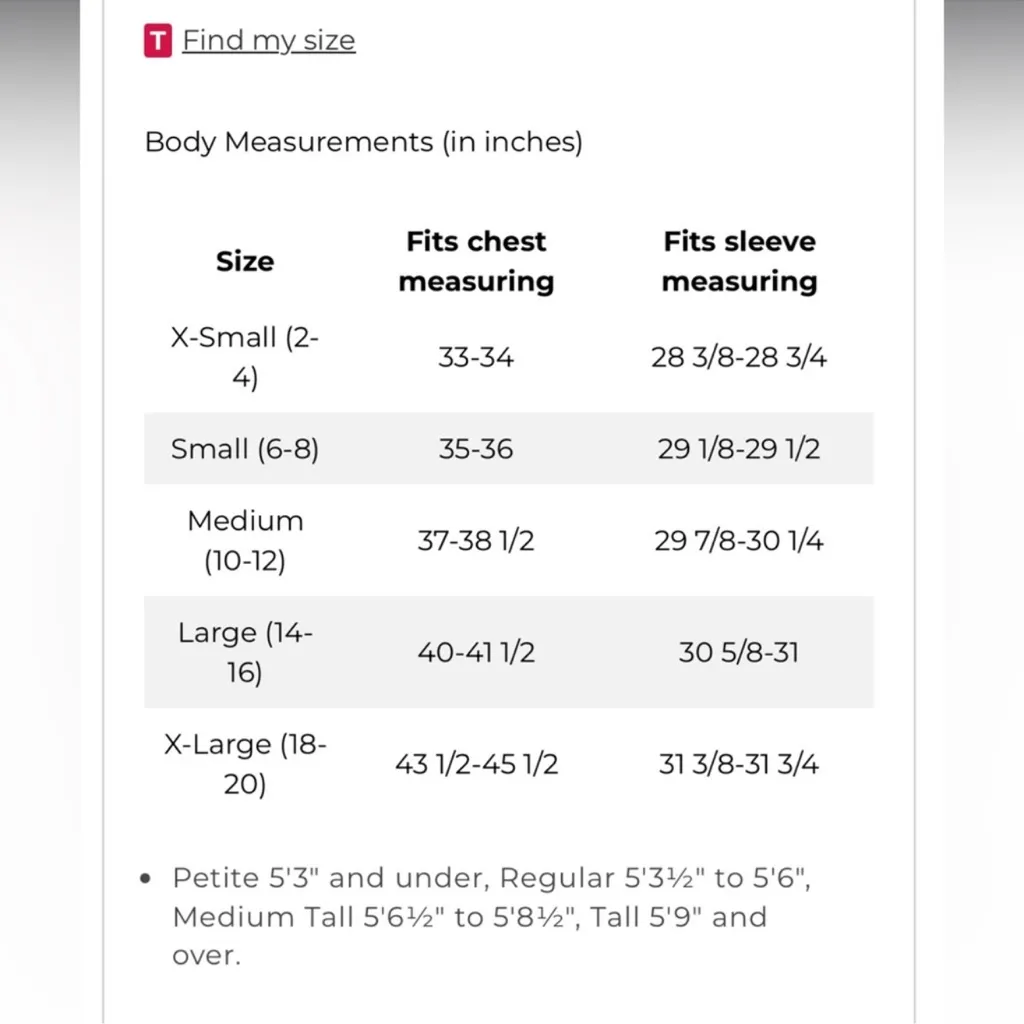The image size is (1024, 1024).
Task: Select the X-Small (2-4) size row label
Action: pos(245,359)
